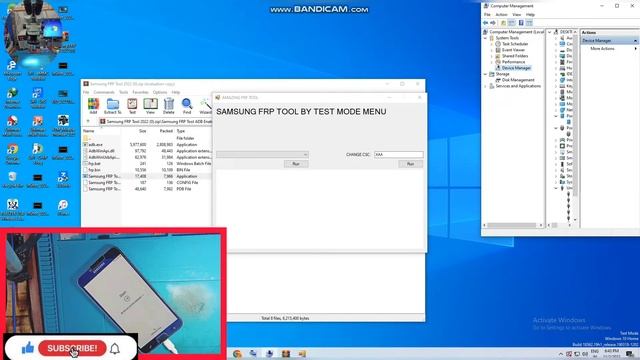Select Samsung FRP Tool CONFIG file row
Screen dimensions: 640x360
tap(147, 182)
